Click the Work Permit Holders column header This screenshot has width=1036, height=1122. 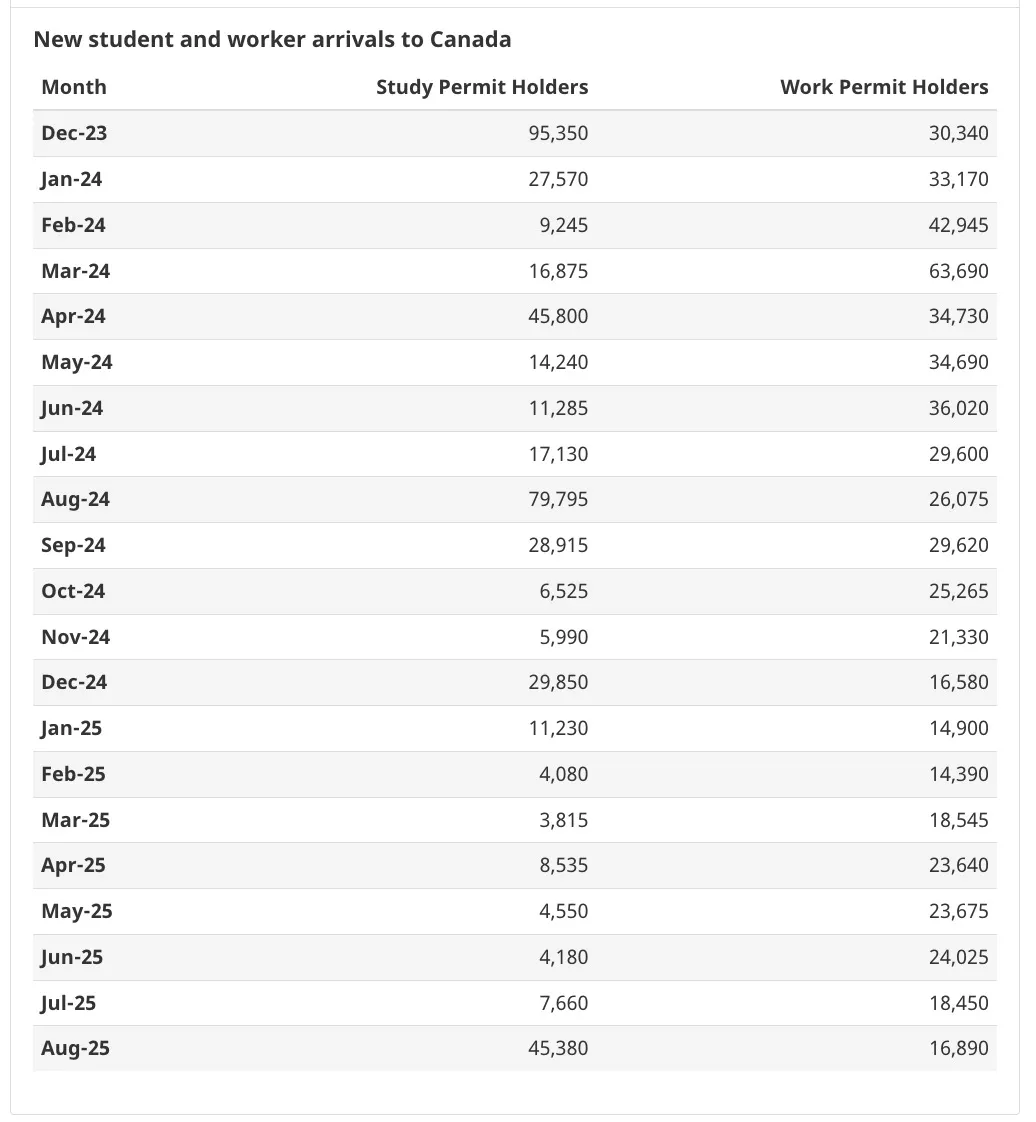(884, 87)
